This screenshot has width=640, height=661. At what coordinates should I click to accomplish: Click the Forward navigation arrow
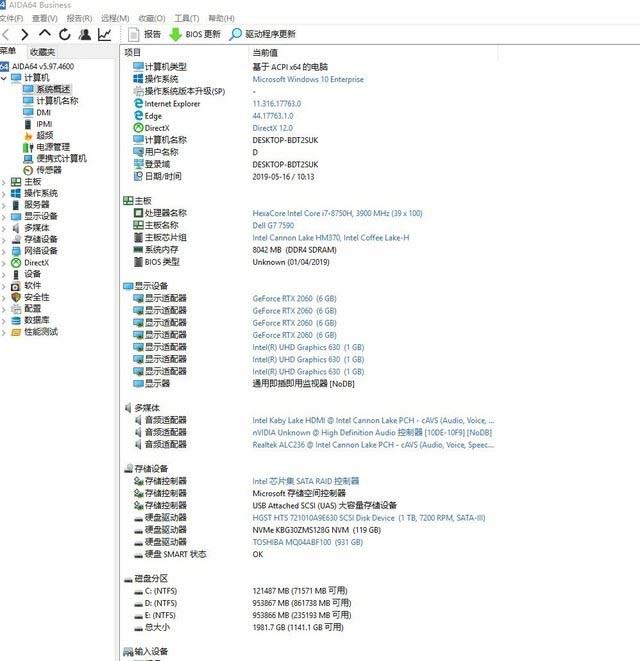24,35
